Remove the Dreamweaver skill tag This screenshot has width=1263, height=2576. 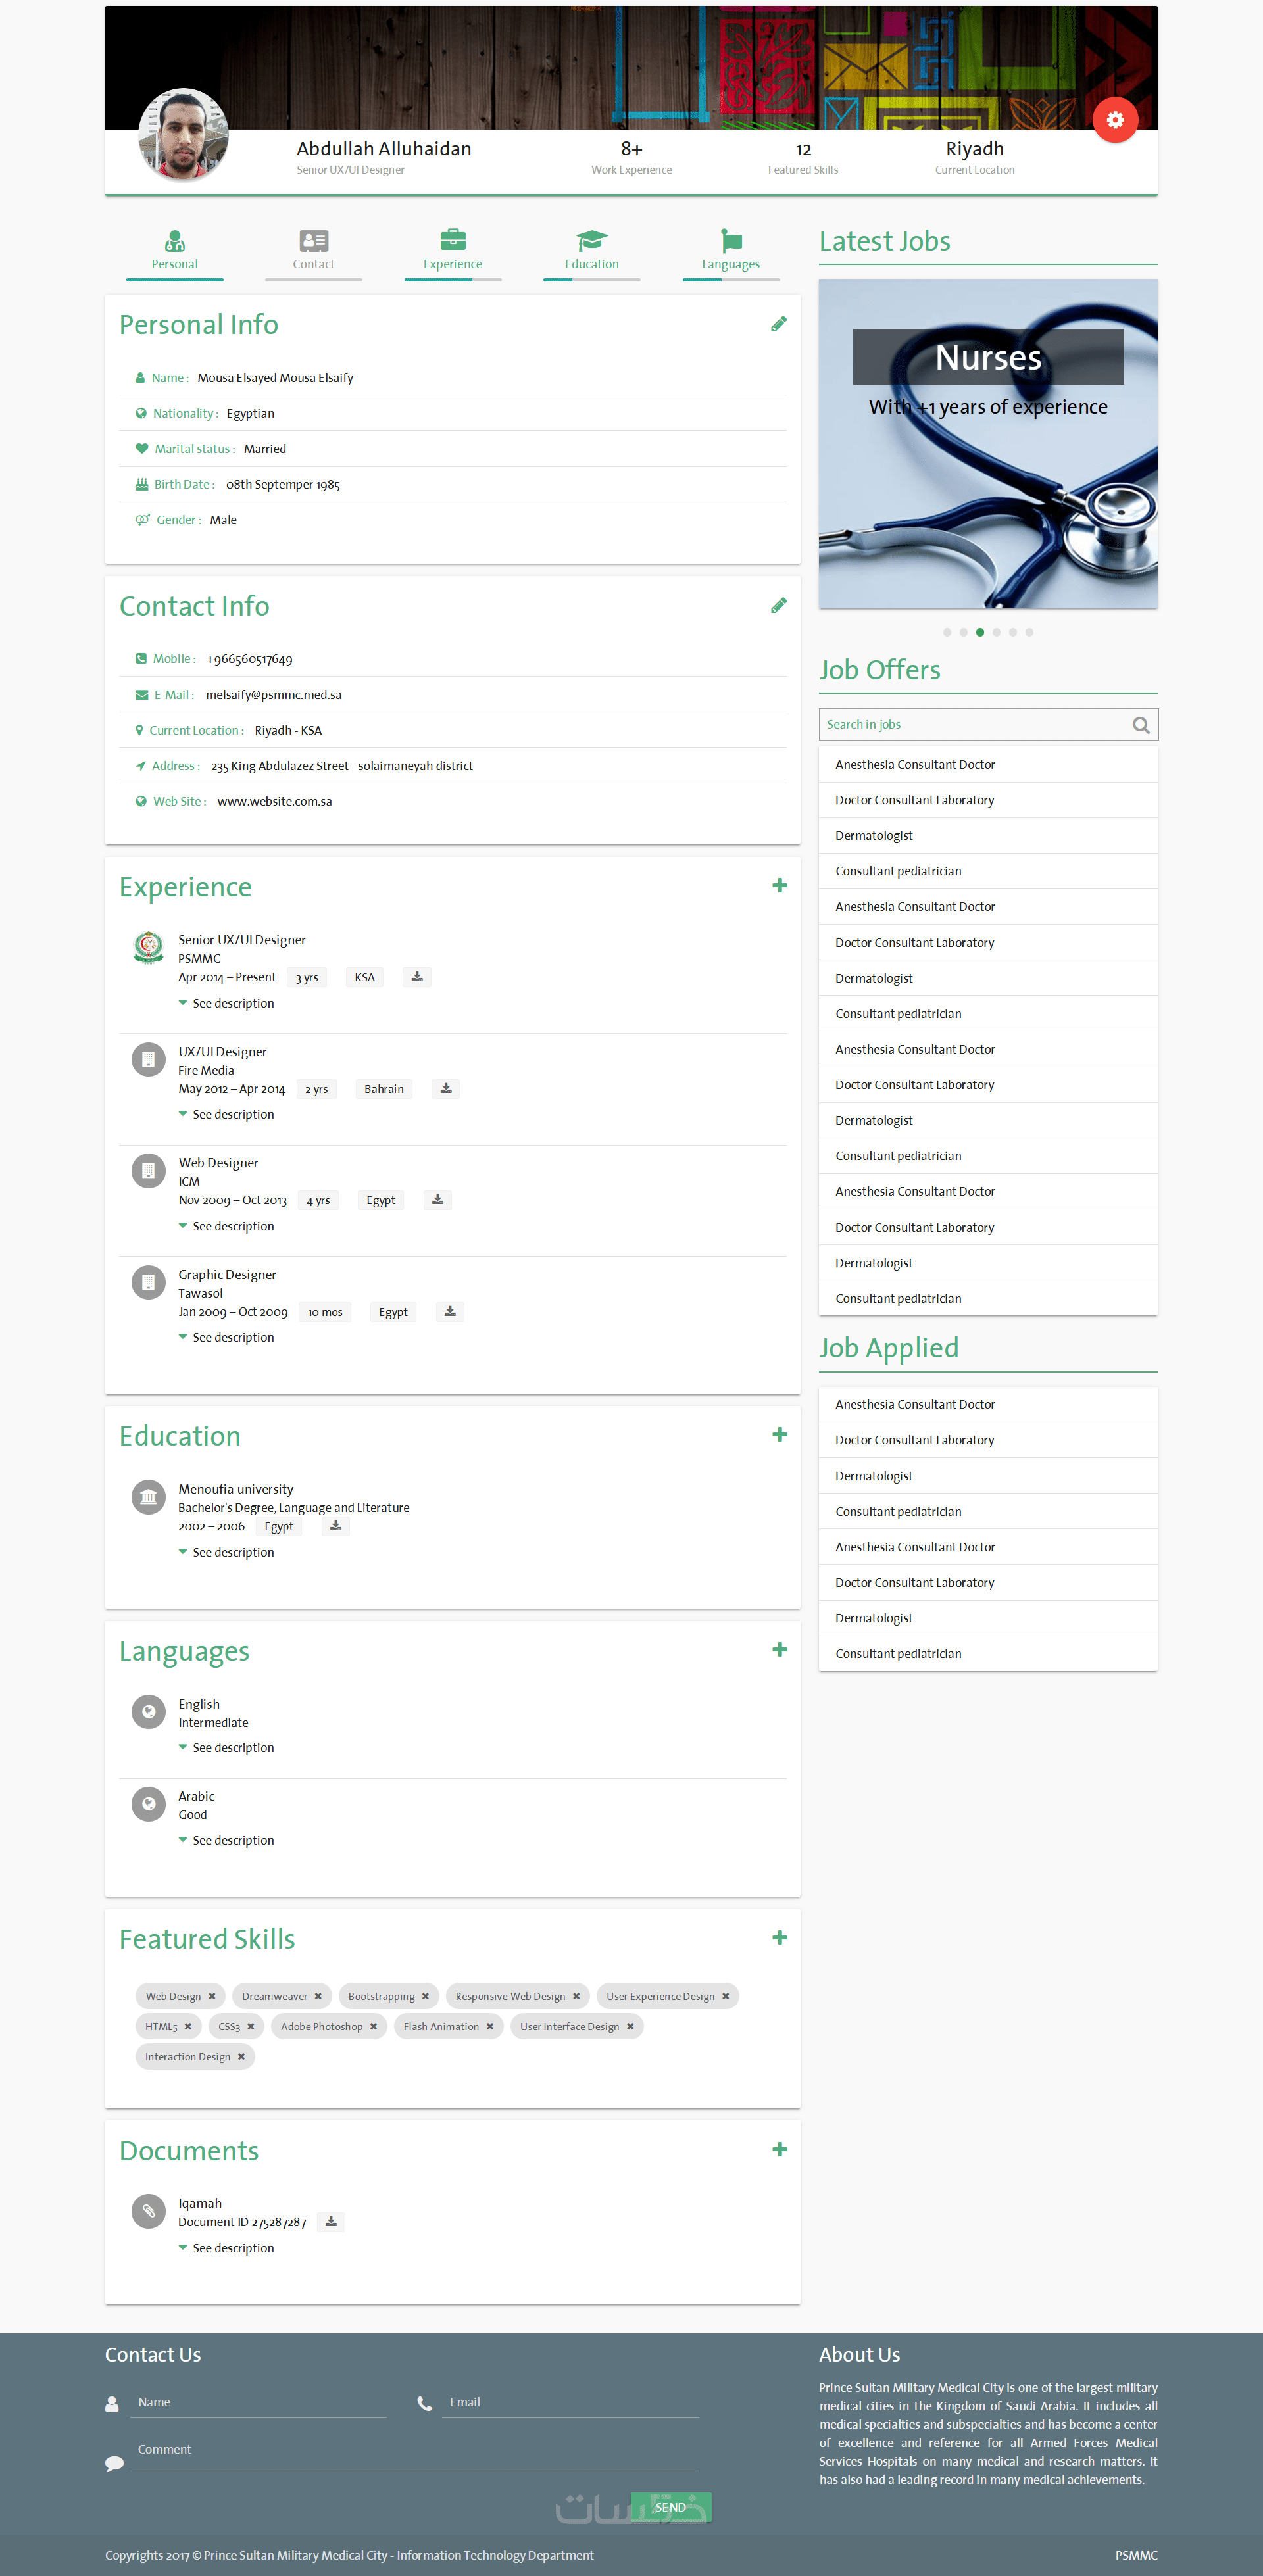point(318,1996)
